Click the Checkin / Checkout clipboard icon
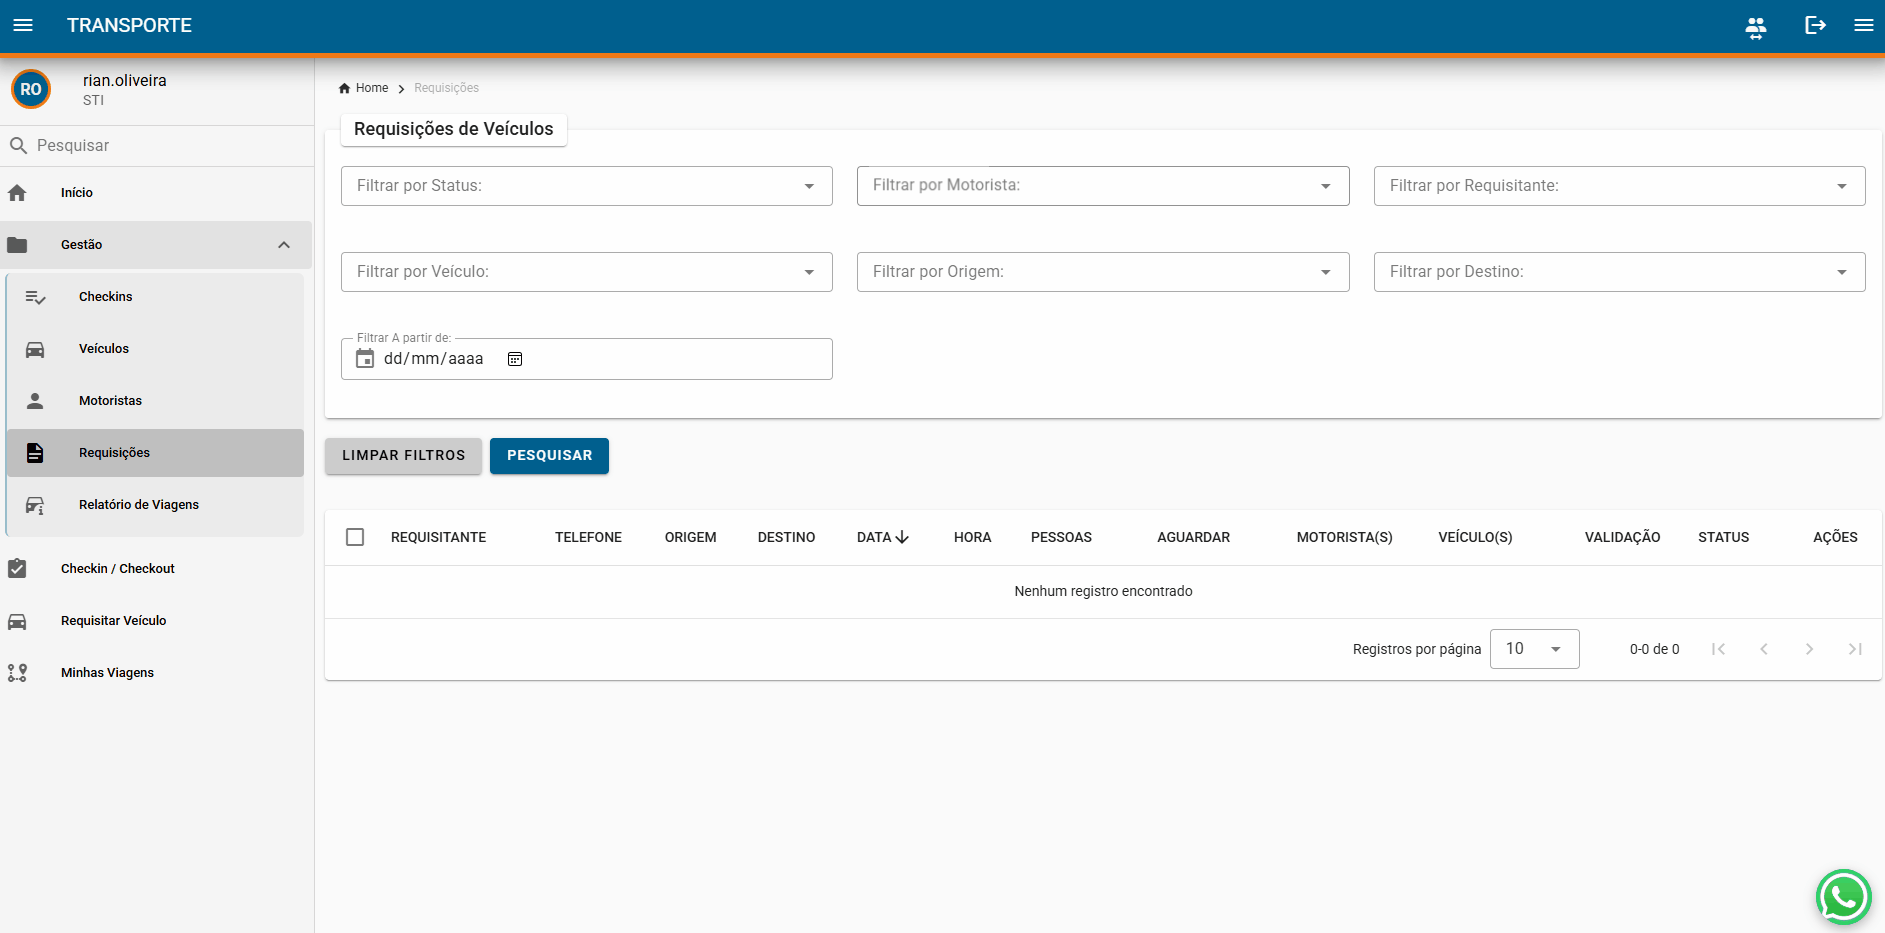This screenshot has height=933, width=1885. click(17, 569)
